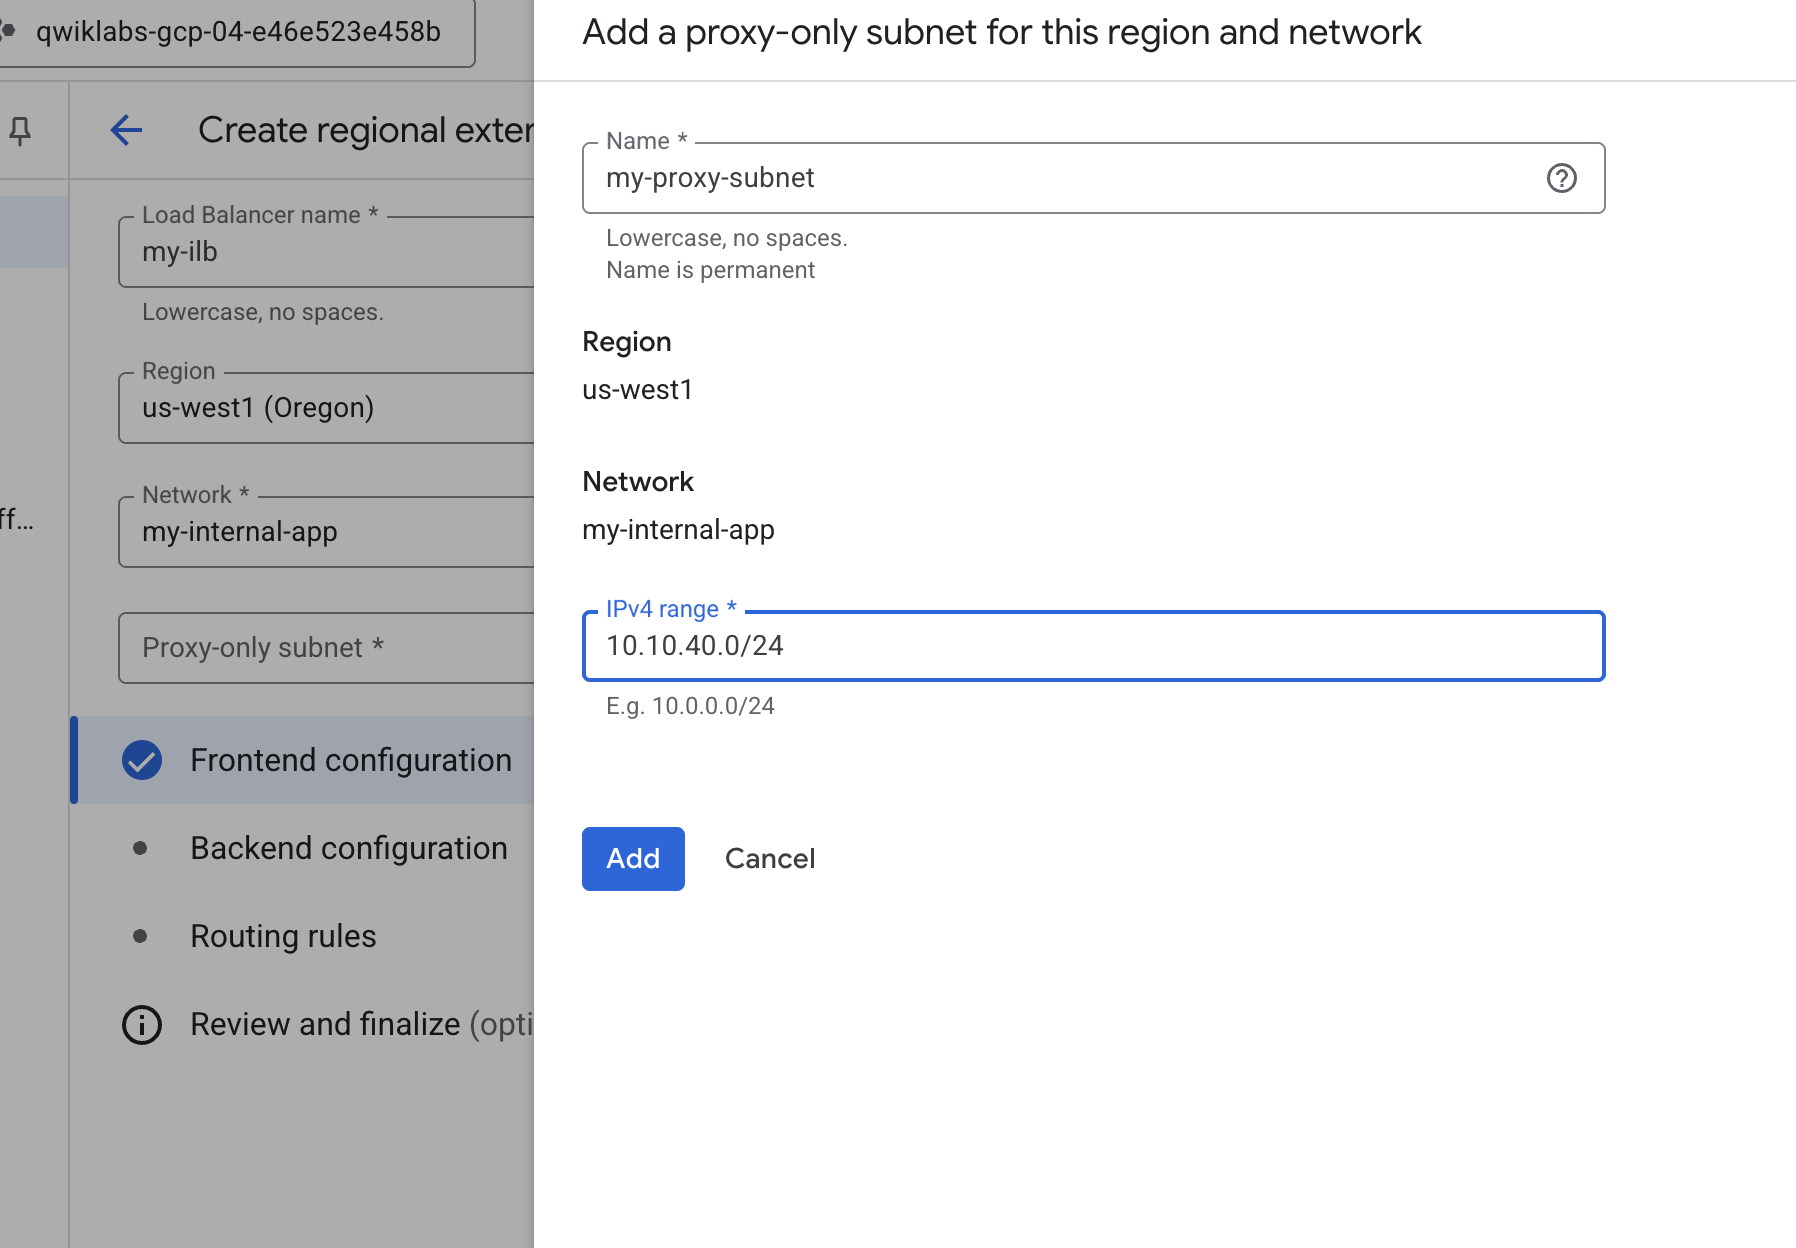Open the qwiklabs project selector
Image resolution: width=1796 pixels, height=1248 pixels.
coord(238,32)
